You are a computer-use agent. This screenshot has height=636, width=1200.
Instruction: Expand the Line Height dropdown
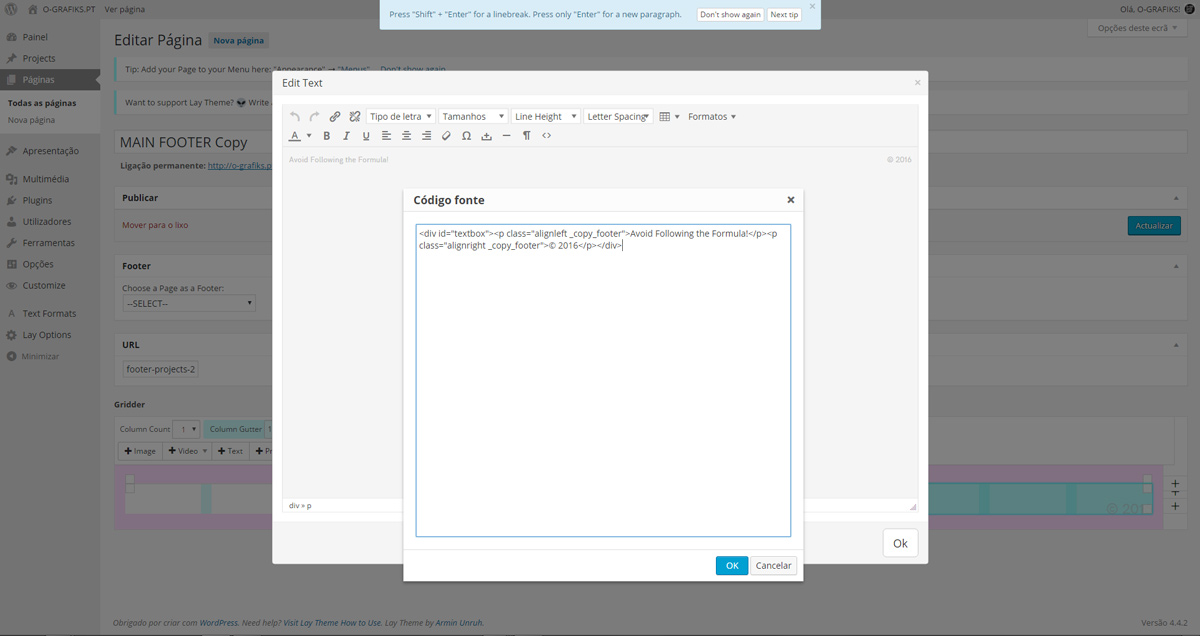tap(546, 117)
